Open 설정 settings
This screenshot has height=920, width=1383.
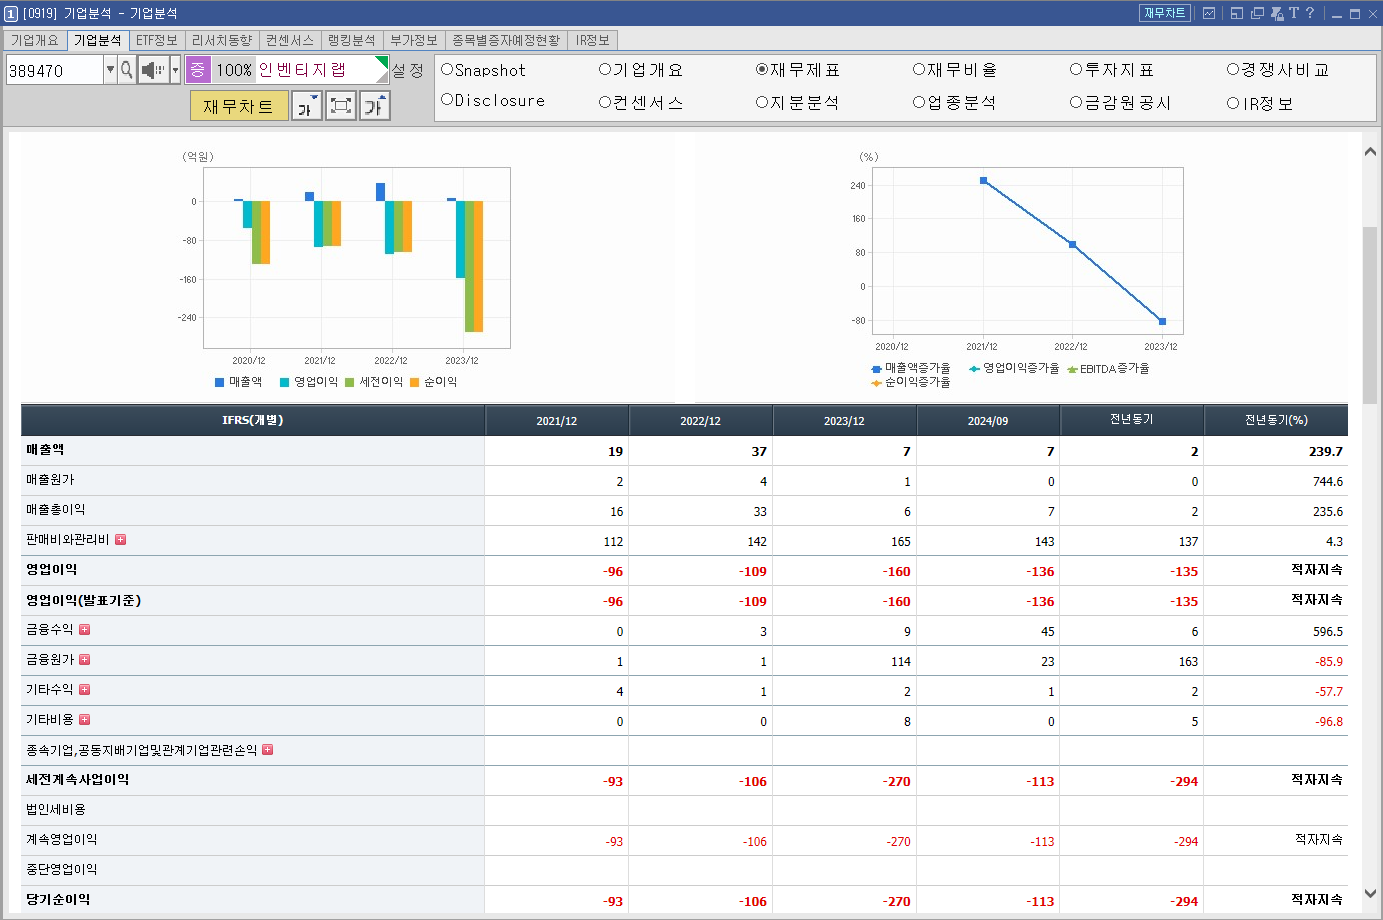pos(408,70)
